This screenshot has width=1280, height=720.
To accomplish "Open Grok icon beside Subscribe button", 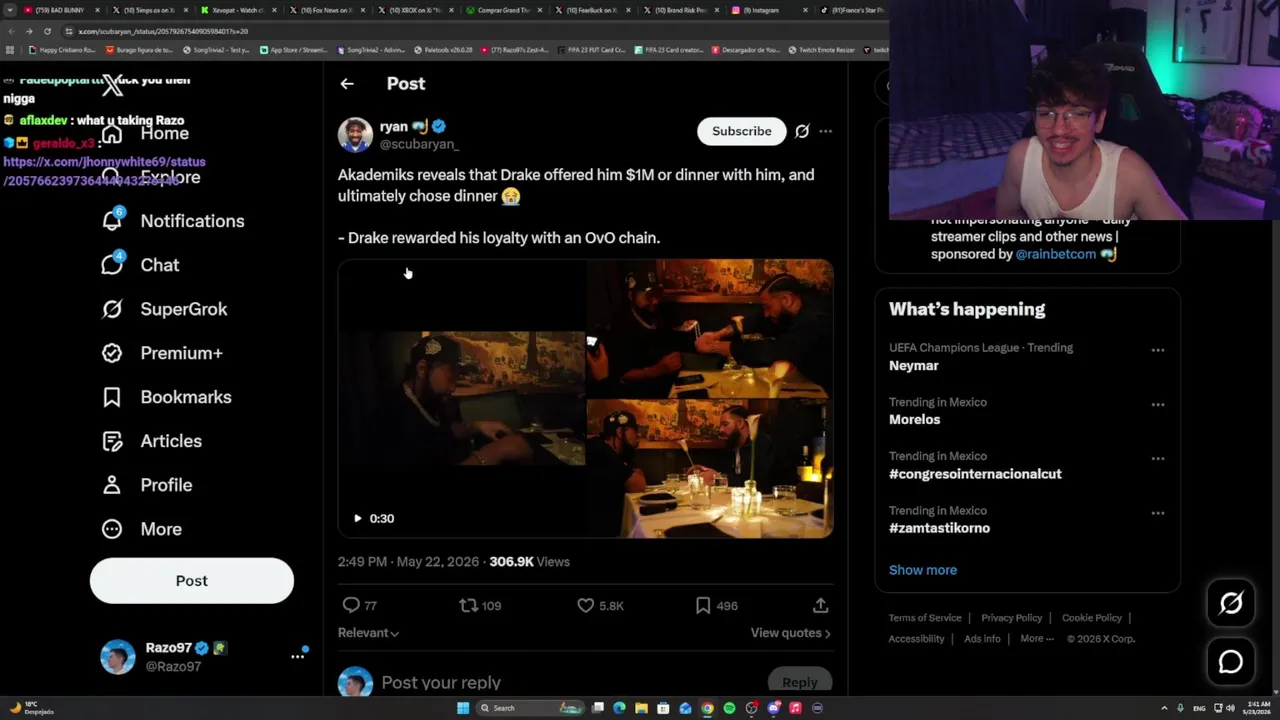I will tap(802, 131).
